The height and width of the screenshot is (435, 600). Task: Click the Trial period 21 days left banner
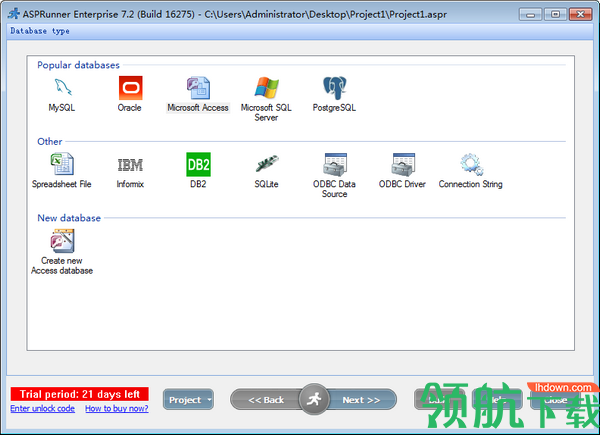pyautogui.click(x=80, y=394)
